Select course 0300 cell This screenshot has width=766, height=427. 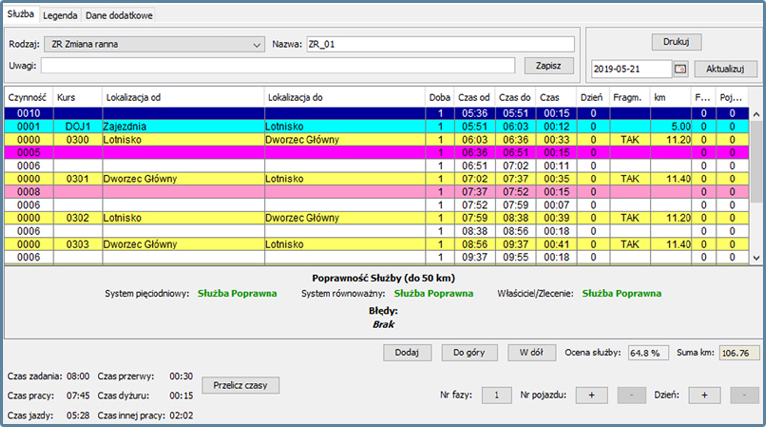(78, 140)
